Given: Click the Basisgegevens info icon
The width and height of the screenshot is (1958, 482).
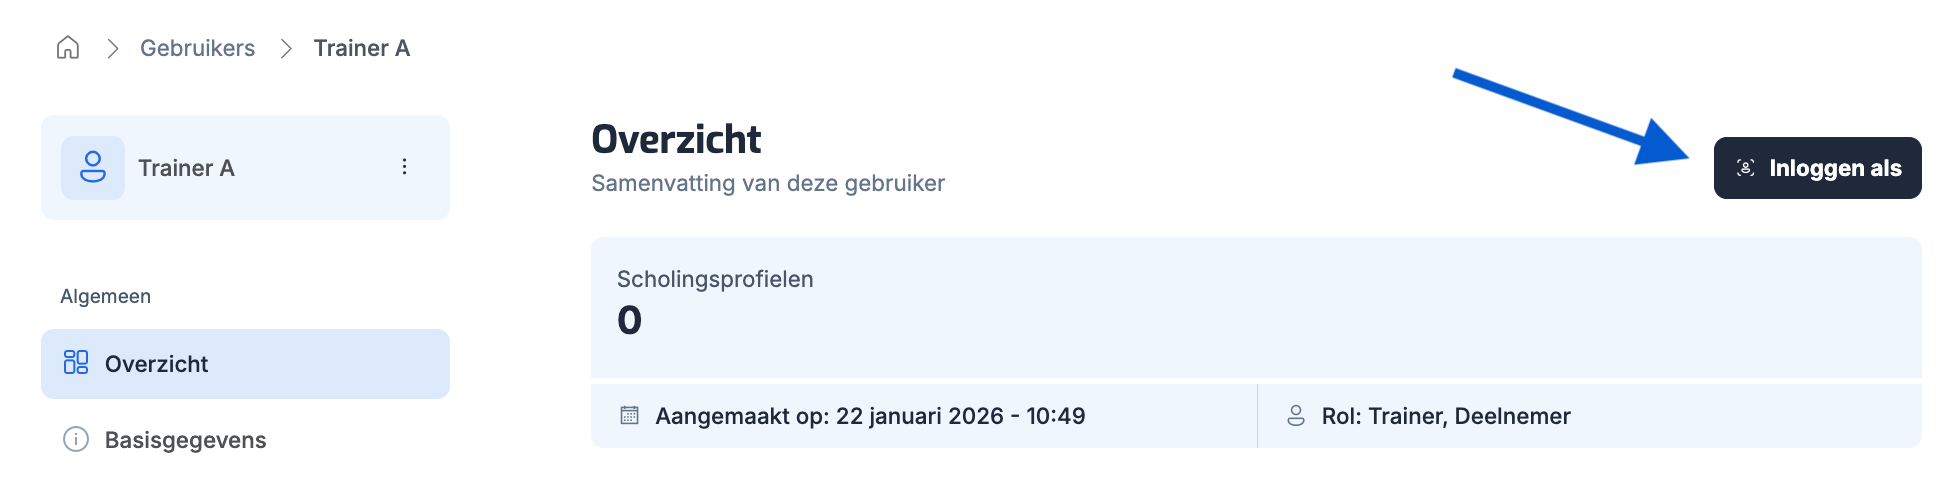Looking at the screenshot, I should pyautogui.click(x=76, y=440).
